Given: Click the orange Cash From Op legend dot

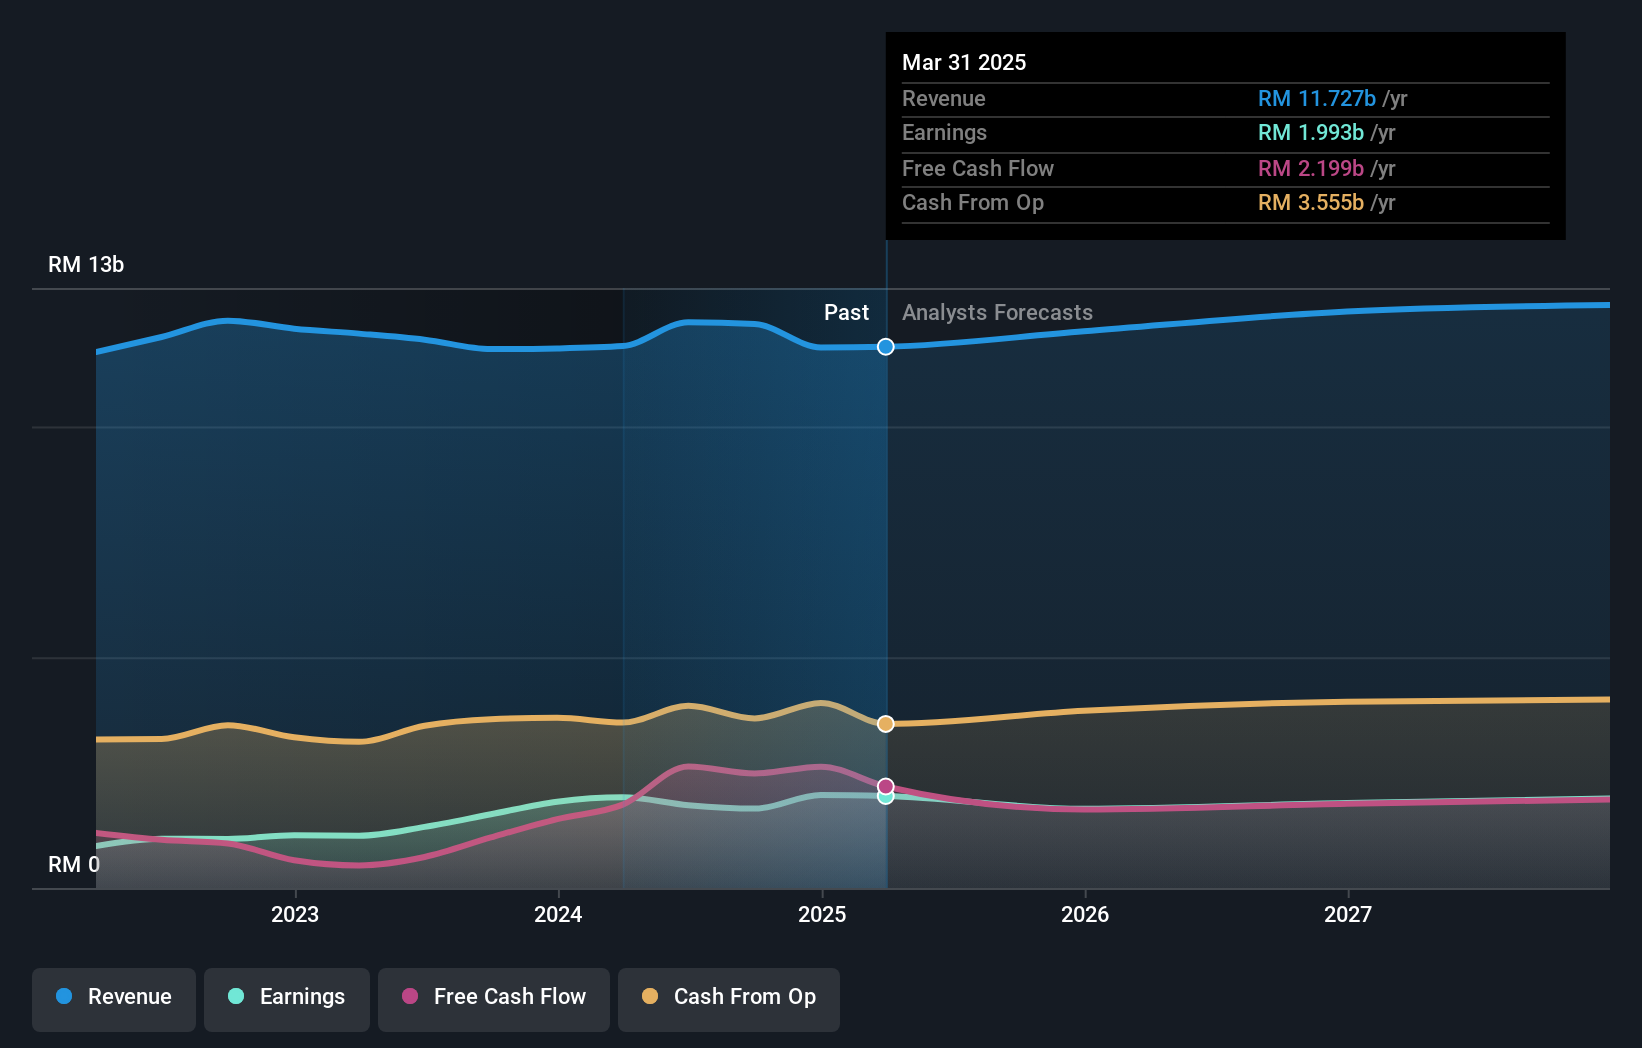Looking at the screenshot, I should [649, 996].
